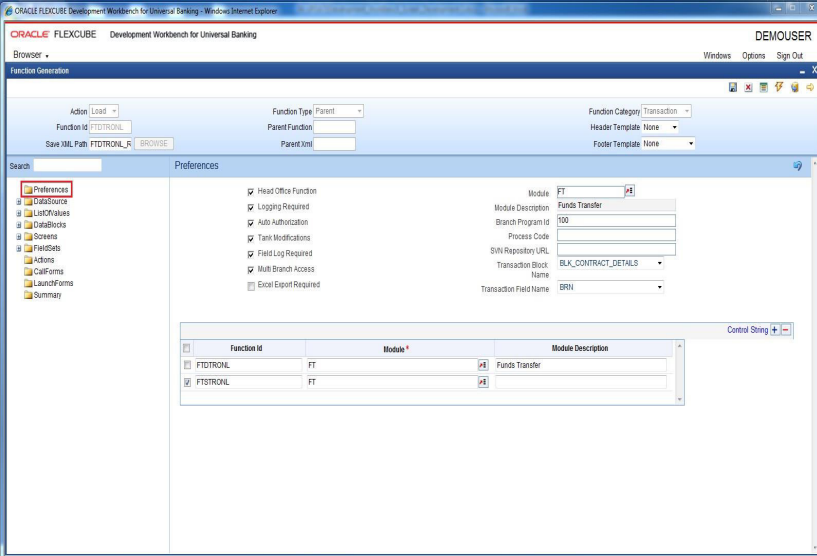Click the tree Search input field

pos(67,166)
